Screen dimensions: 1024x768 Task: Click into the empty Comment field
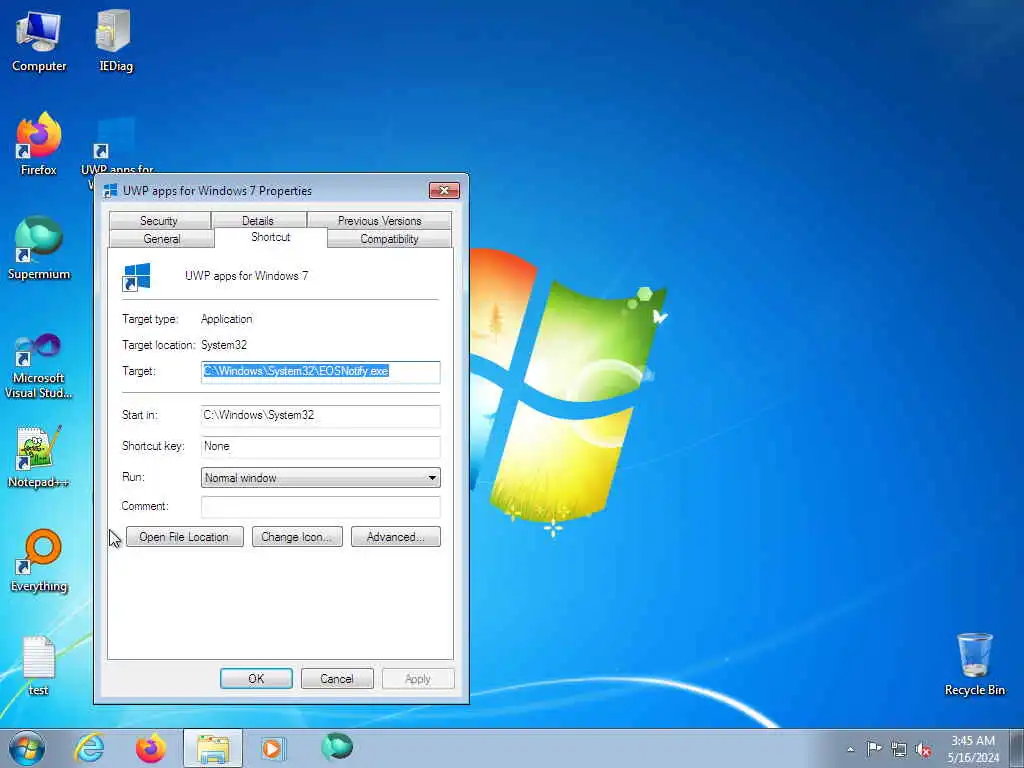click(x=321, y=507)
